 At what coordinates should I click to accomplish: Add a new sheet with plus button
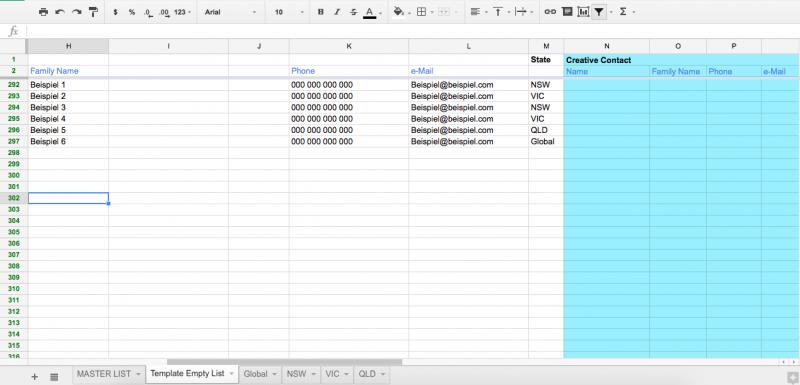[x=34, y=377]
